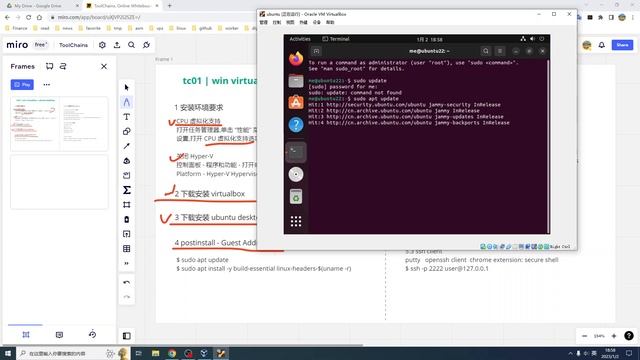The image size is (640, 360).
Task: Click the new tab button in terminal
Action: 316,51
